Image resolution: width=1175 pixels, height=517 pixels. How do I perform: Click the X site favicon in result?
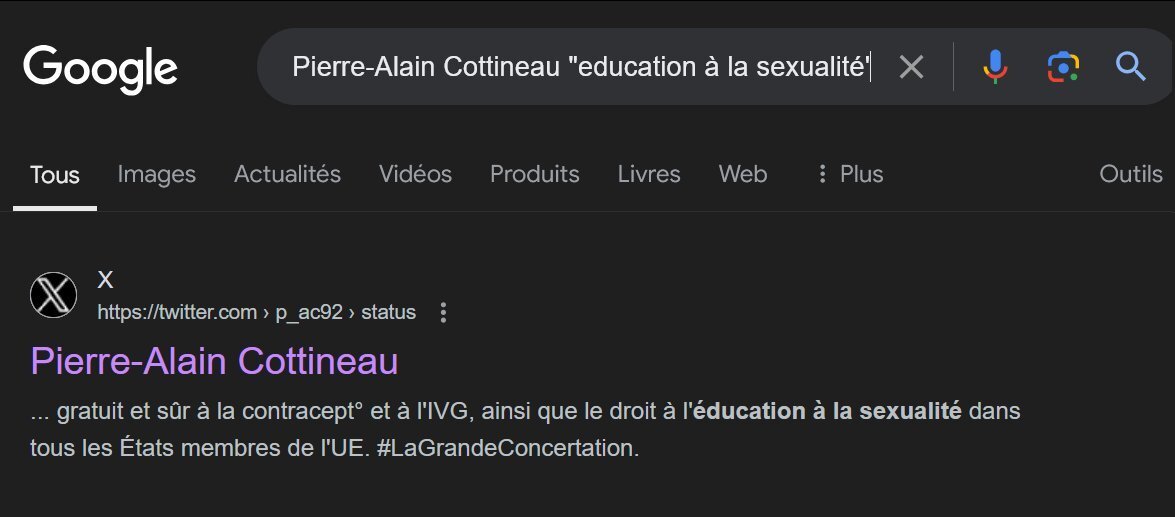point(53,294)
